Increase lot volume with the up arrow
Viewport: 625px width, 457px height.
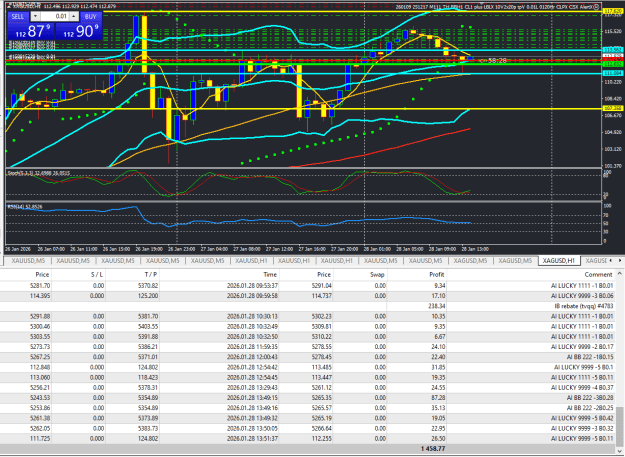tap(74, 16)
